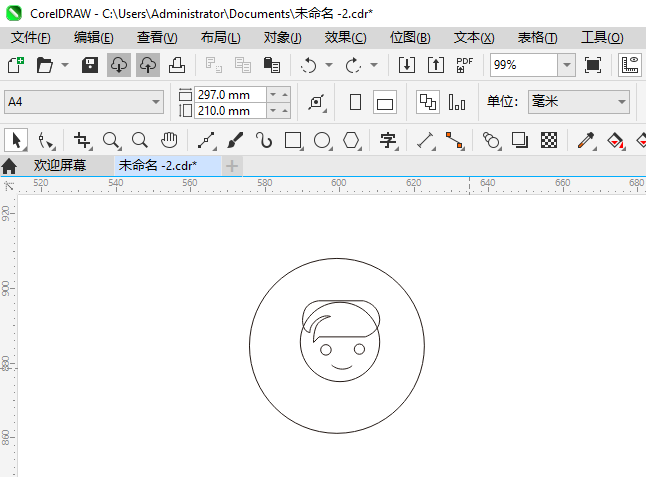Image resolution: width=646 pixels, height=477 pixels.
Task: Save the document using the disk icon
Action: (x=90, y=65)
